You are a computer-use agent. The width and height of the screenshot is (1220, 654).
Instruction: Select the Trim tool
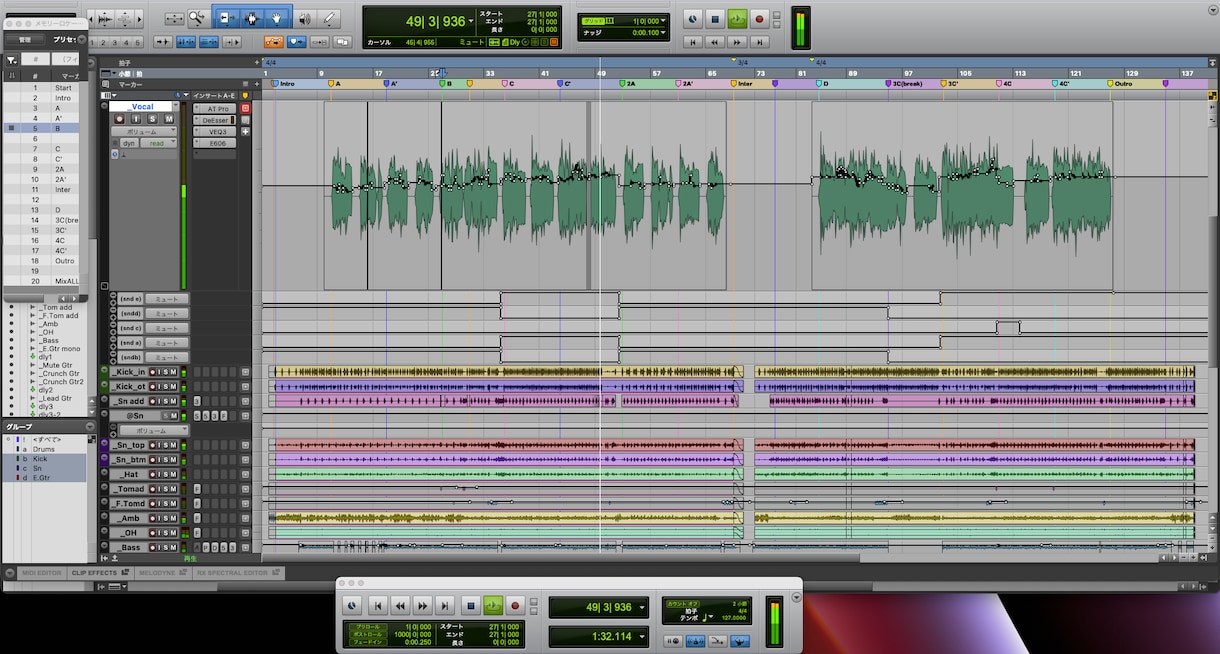tap(225, 18)
